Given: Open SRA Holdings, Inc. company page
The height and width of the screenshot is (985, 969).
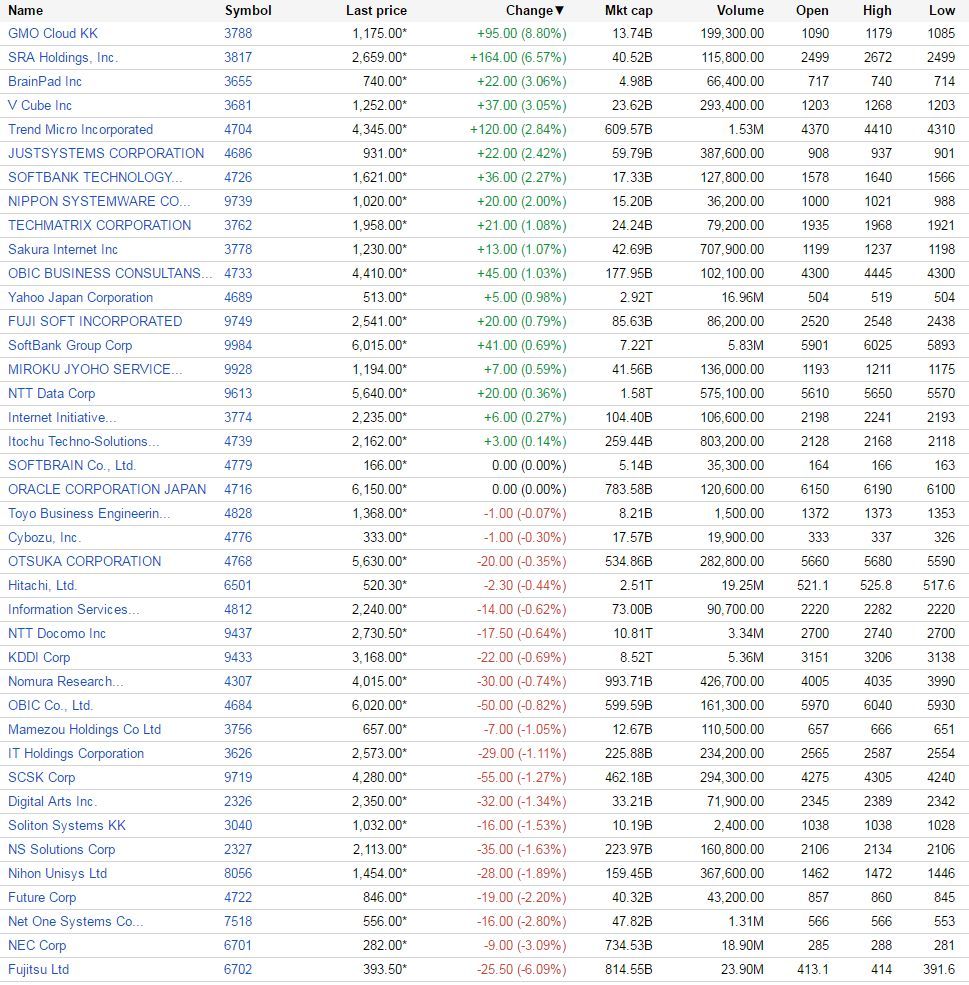Looking at the screenshot, I should click(x=63, y=57).
